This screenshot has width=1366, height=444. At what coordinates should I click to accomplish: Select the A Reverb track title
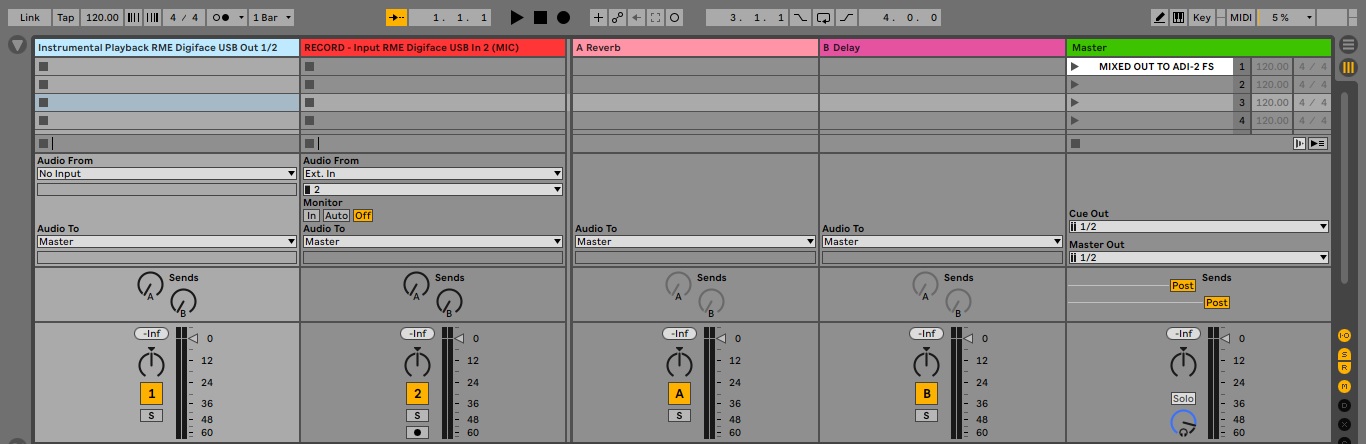pyautogui.click(x=695, y=48)
